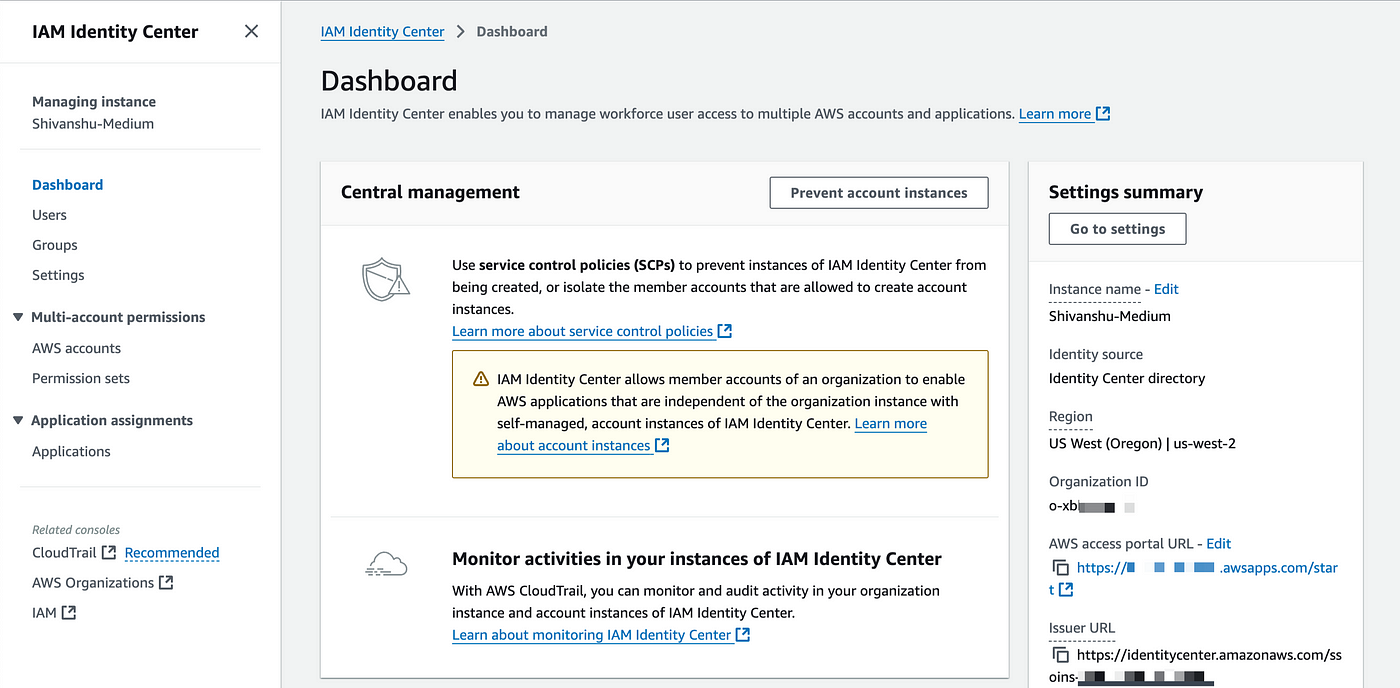Open Learn more about account instances link
This screenshot has height=688, width=1400.
tap(712, 434)
